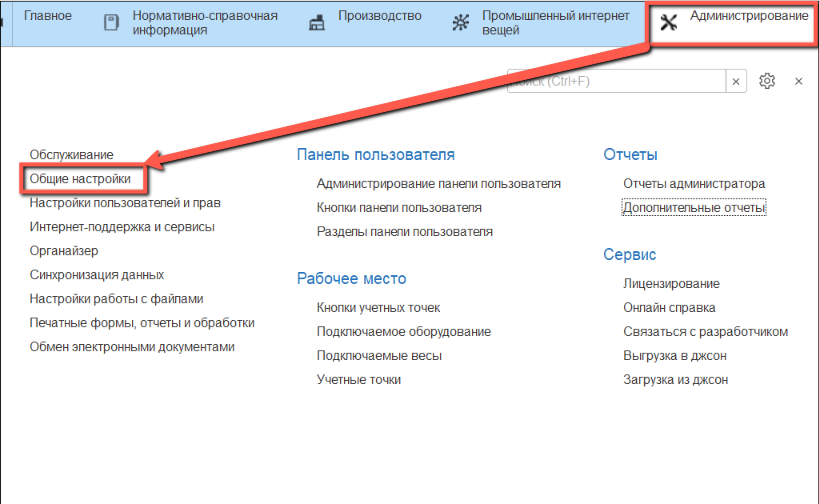Close the functions menu panel
This screenshot has width=819, height=504.
click(799, 81)
